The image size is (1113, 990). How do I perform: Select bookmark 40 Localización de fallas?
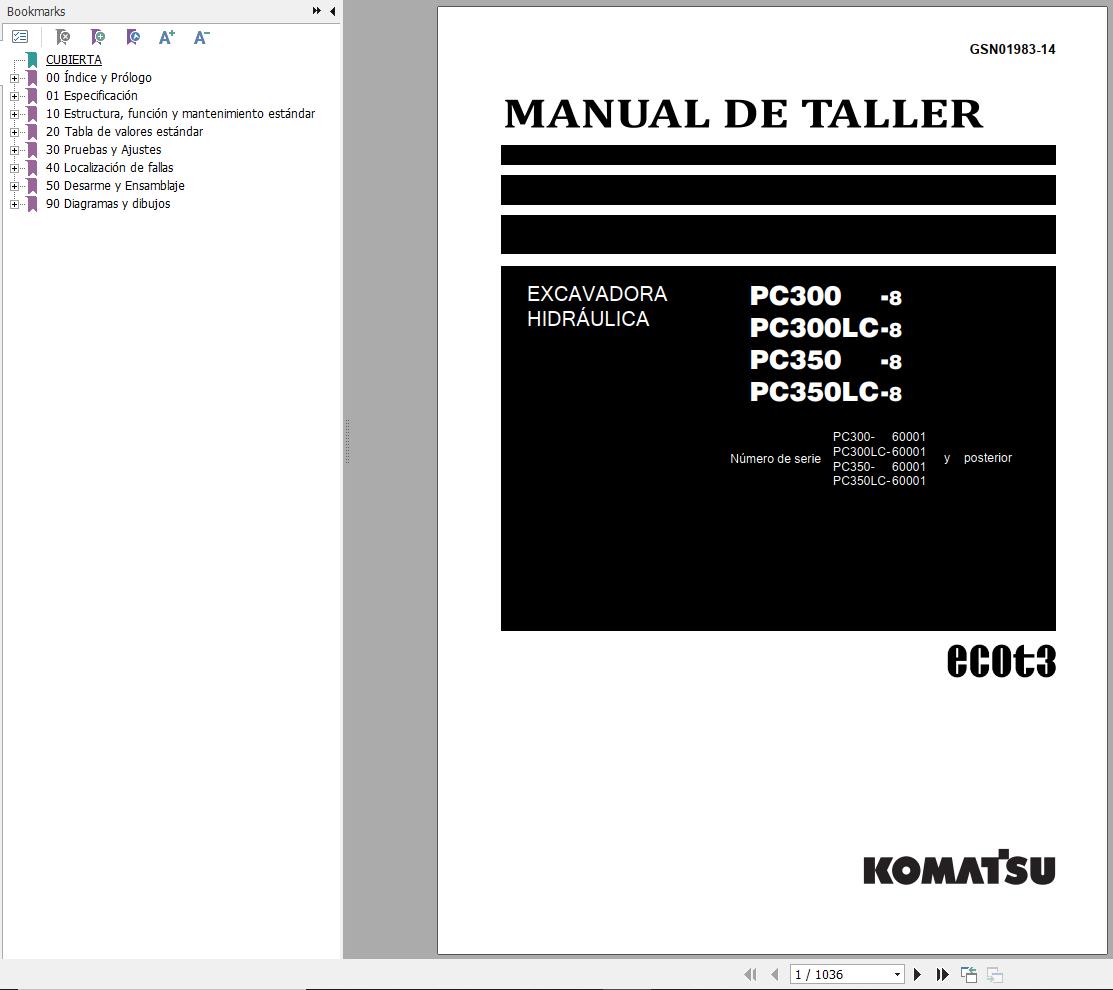click(109, 168)
